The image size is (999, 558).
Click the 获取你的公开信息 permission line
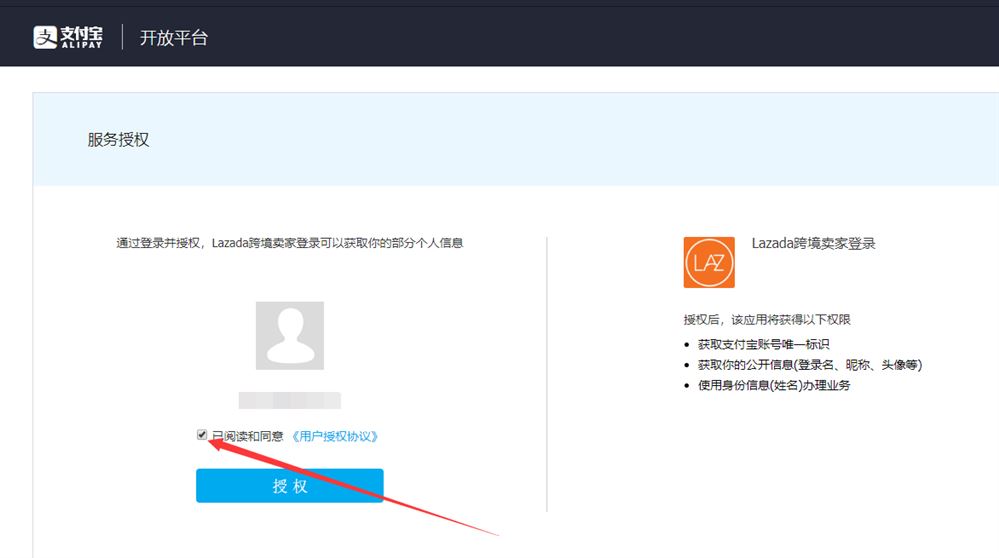tap(810, 365)
